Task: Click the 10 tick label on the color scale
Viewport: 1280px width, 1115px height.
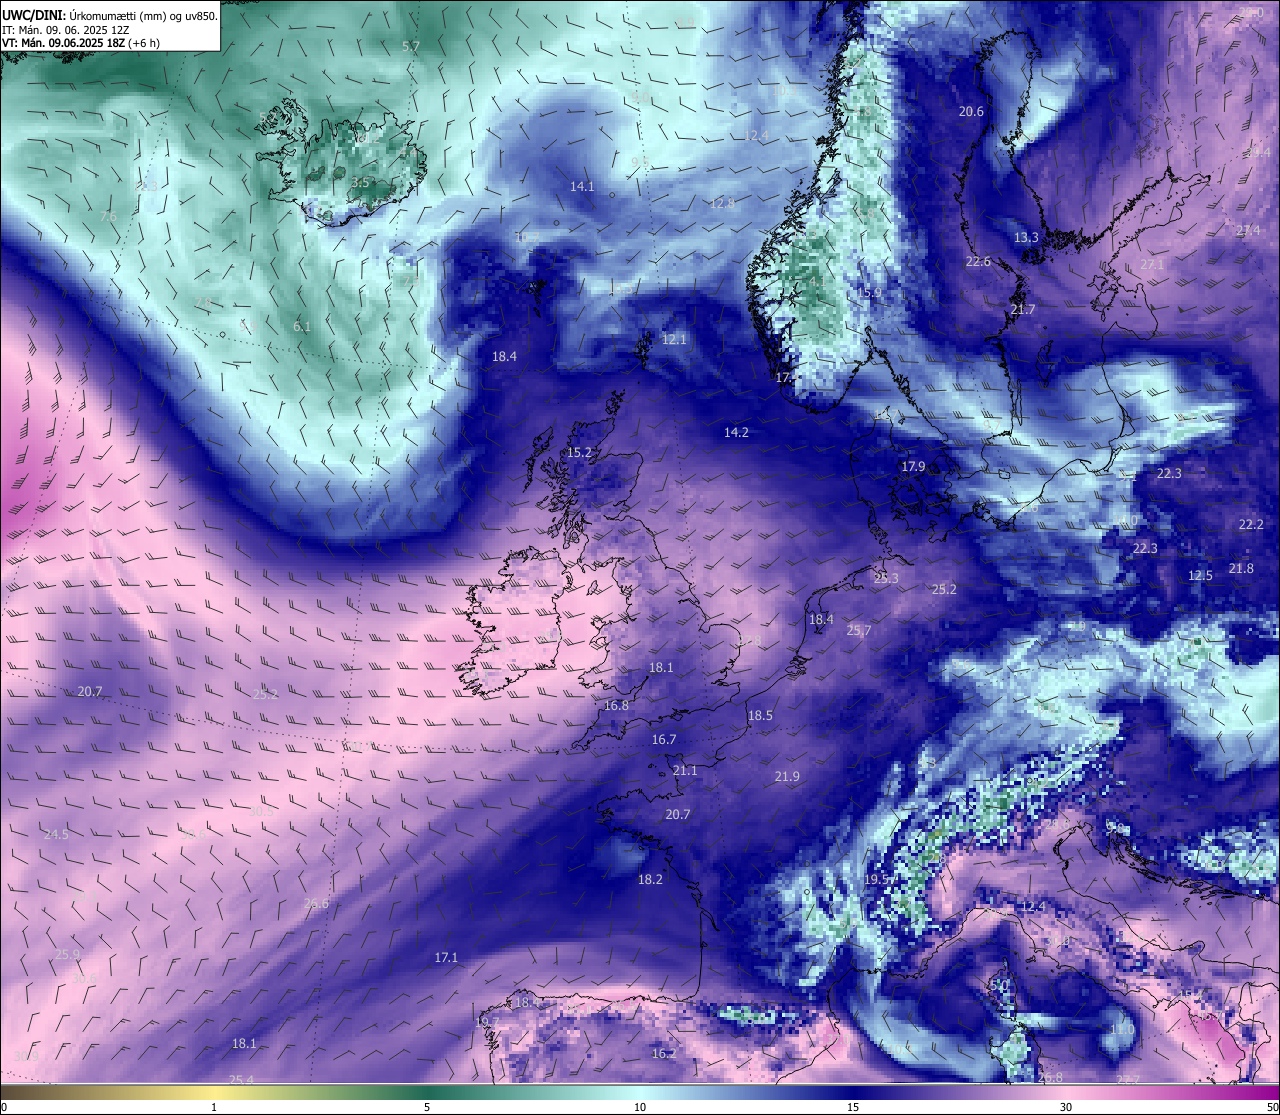Action: [x=640, y=1107]
